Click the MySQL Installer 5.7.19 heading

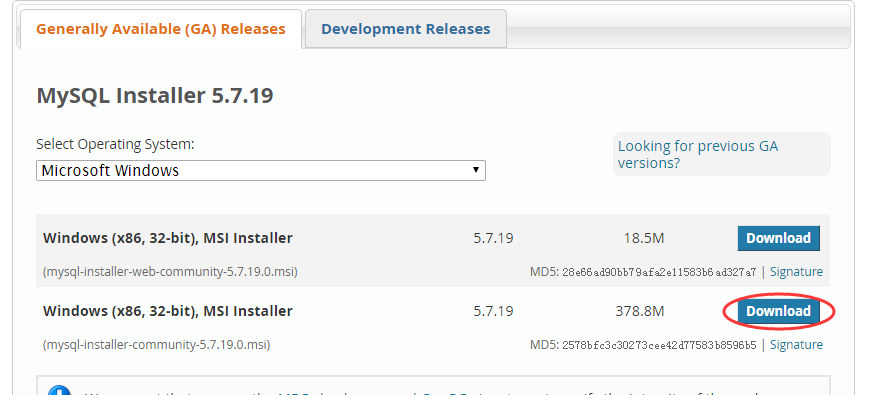(155, 95)
